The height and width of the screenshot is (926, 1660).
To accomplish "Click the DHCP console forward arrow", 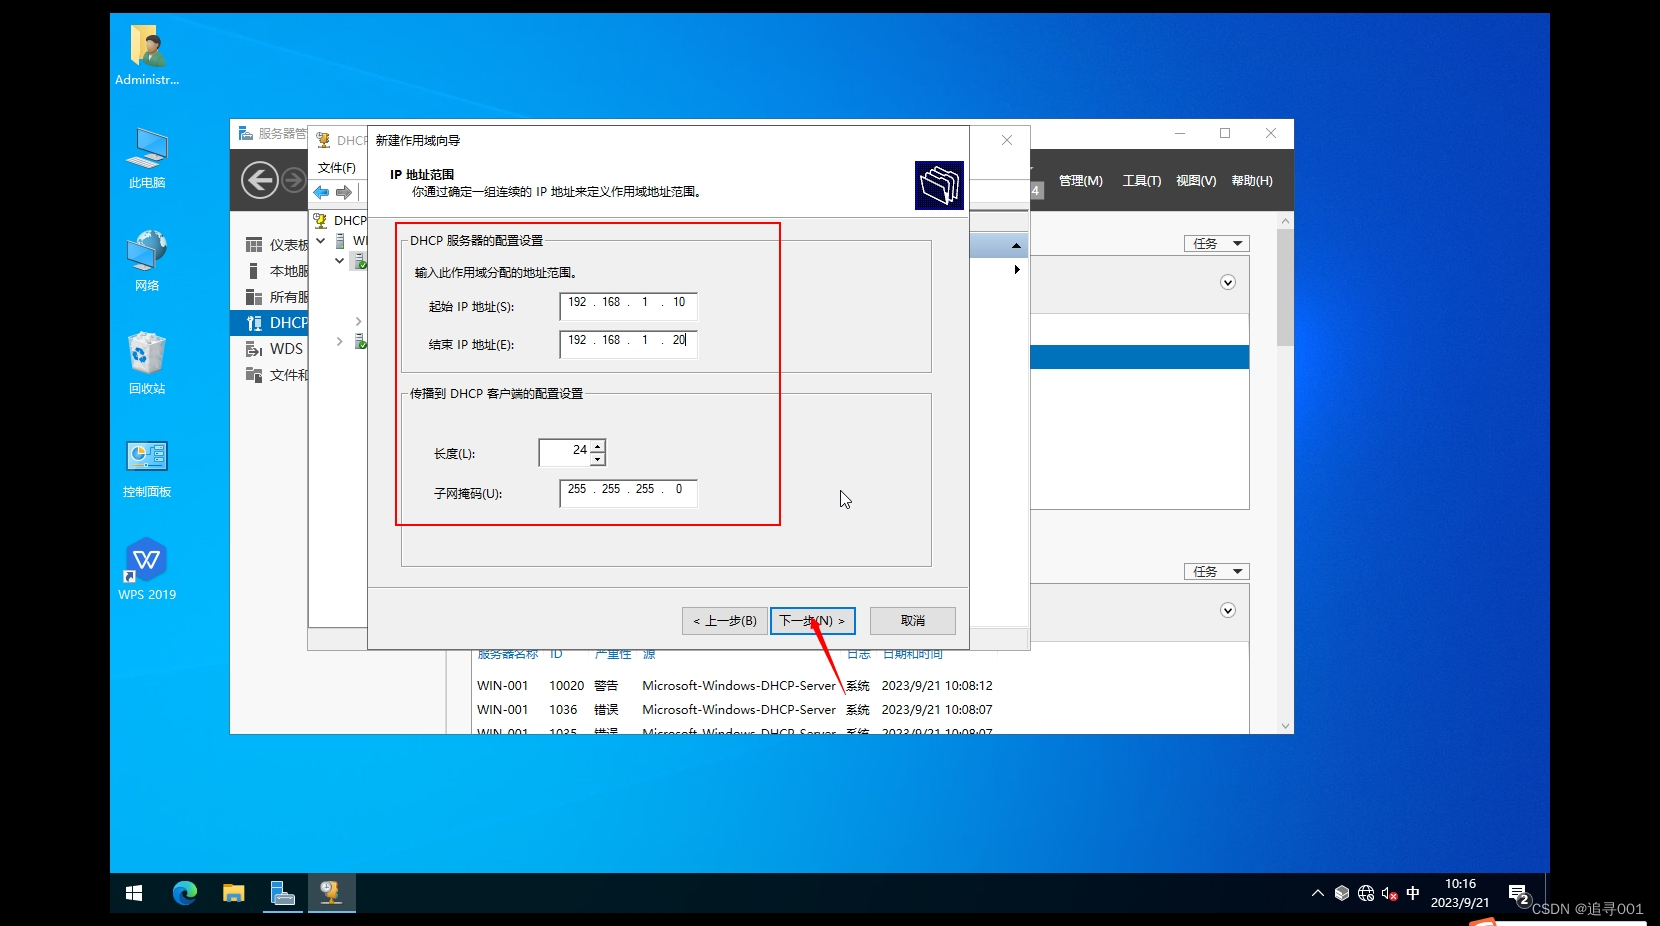I will pos(344,192).
